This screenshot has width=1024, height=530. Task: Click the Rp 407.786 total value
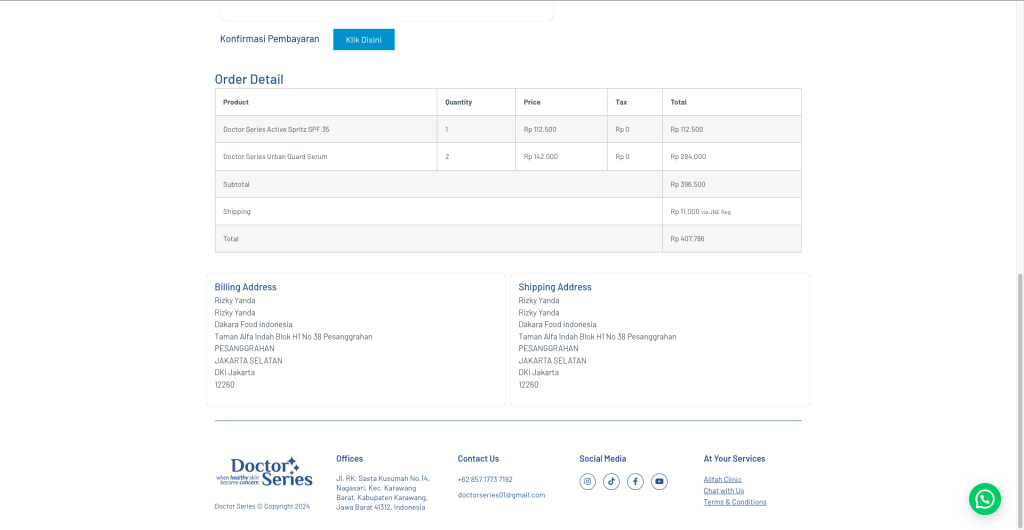(x=687, y=239)
